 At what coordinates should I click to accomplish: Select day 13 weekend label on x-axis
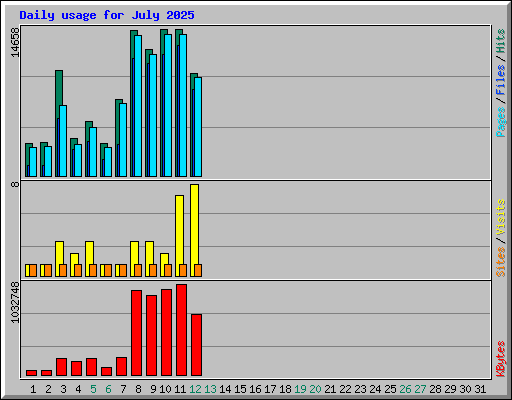[210, 389]
